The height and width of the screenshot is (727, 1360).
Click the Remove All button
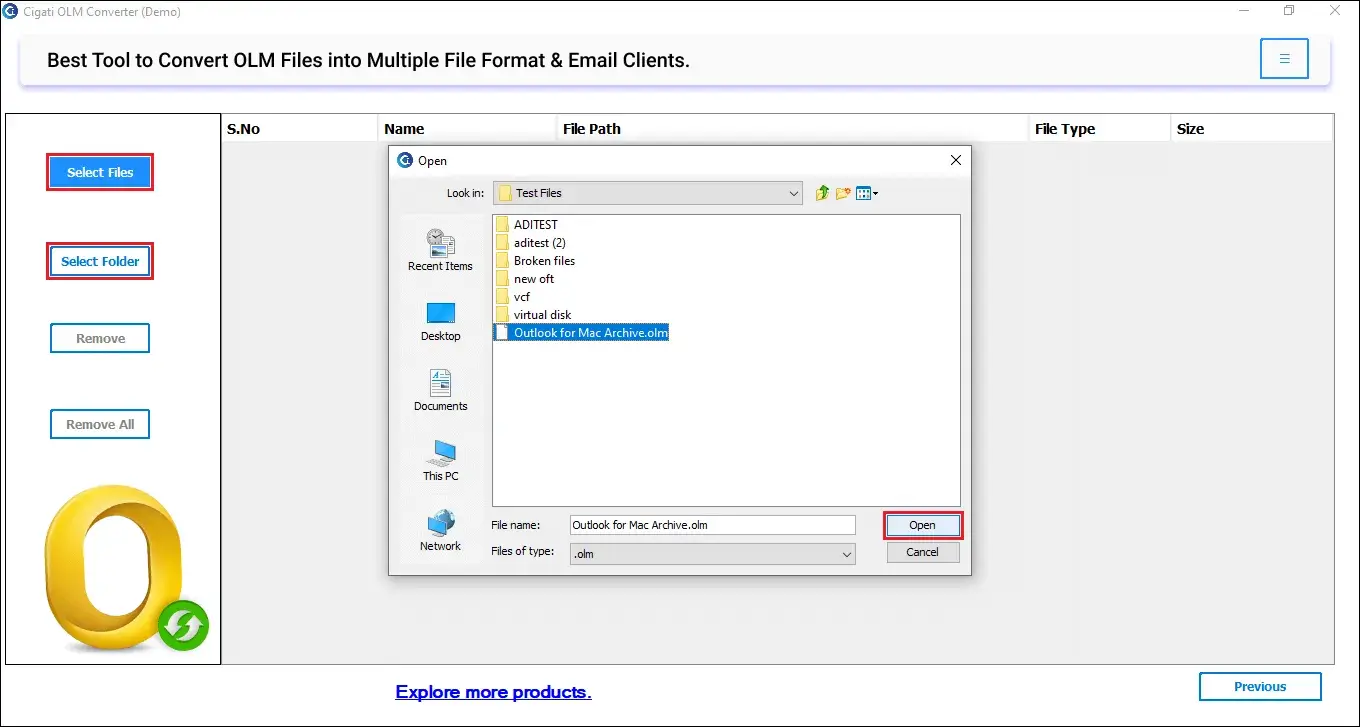point(100,424)
